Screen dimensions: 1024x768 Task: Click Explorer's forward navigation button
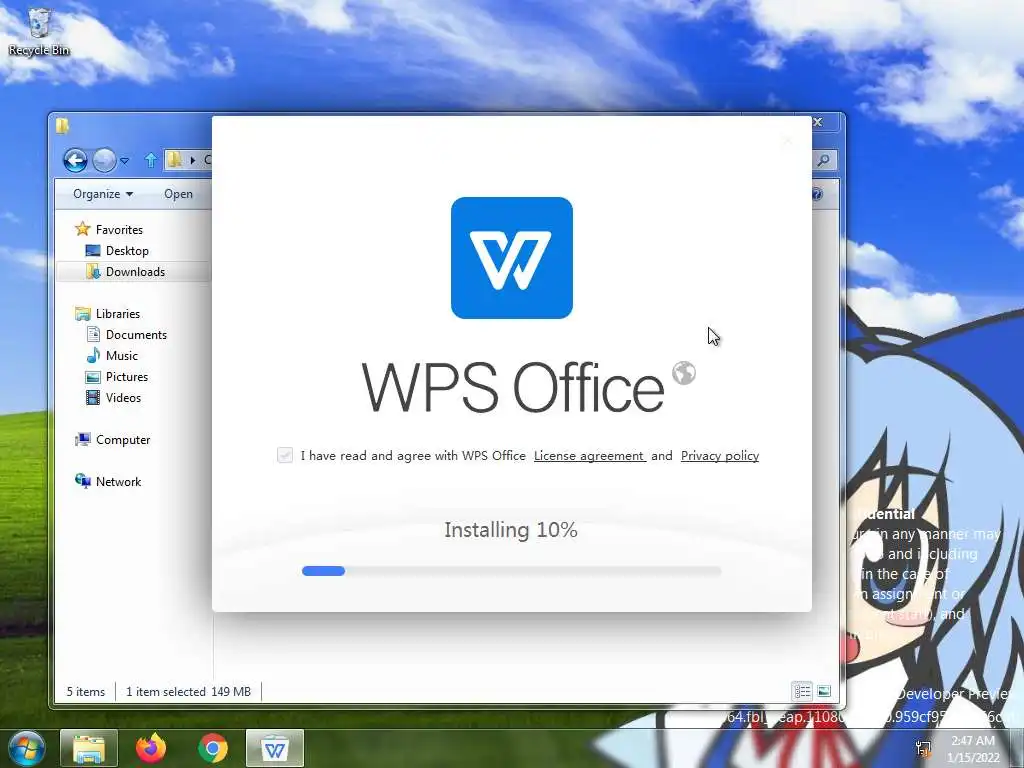[x=104, y=160]
